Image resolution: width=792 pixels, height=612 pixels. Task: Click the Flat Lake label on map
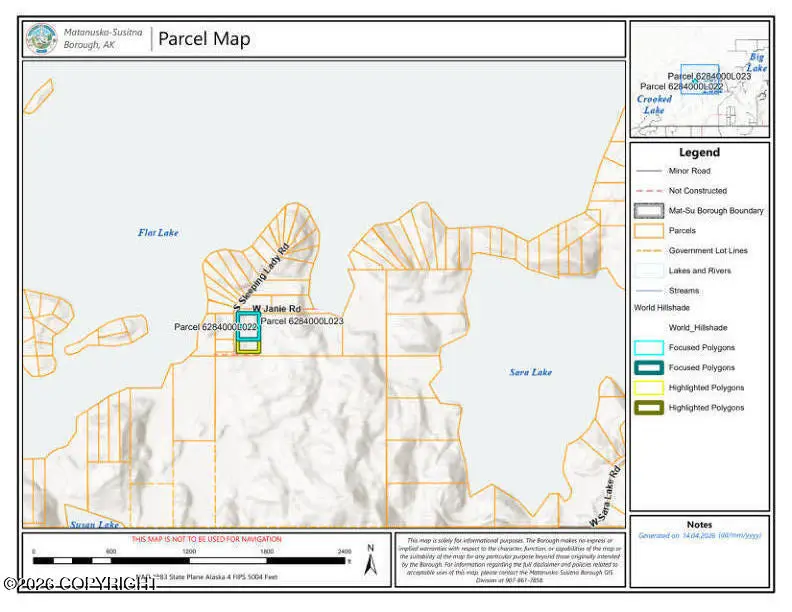(158, 233)
